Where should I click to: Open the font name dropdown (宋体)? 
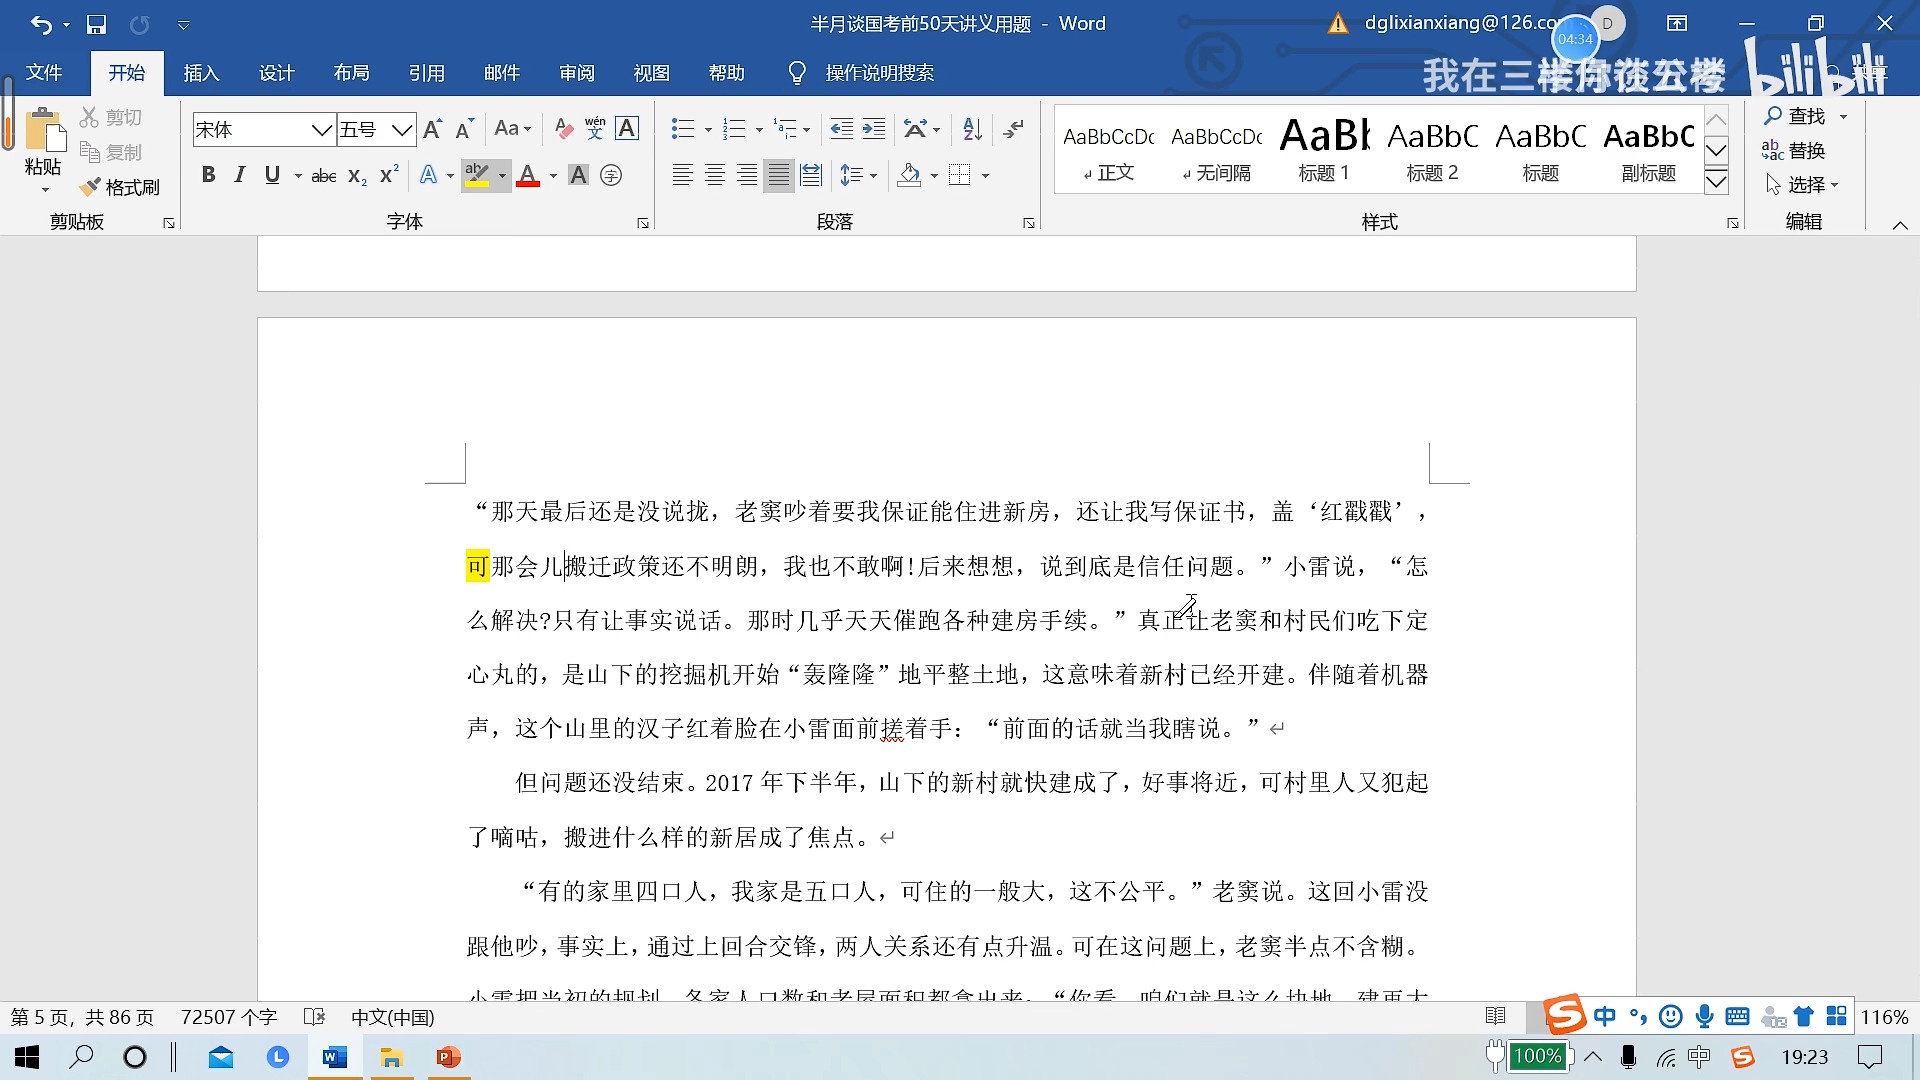click(322, 129)
